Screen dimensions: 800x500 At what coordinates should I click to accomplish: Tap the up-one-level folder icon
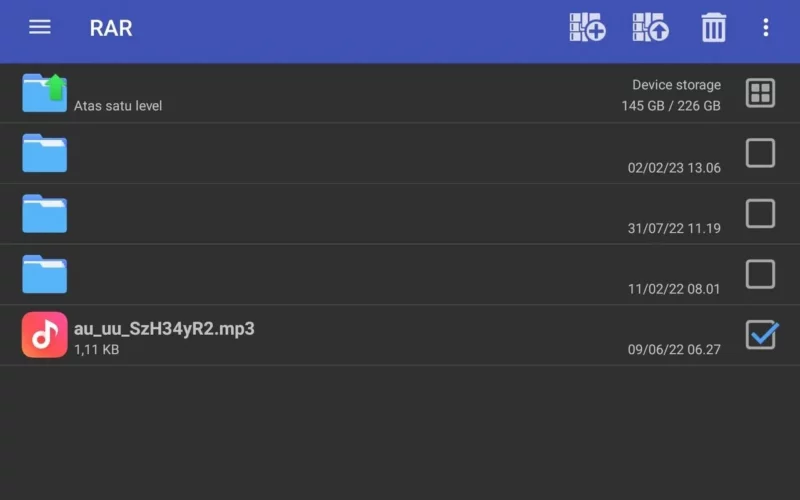pyautogui.click(x=44, y=93)
